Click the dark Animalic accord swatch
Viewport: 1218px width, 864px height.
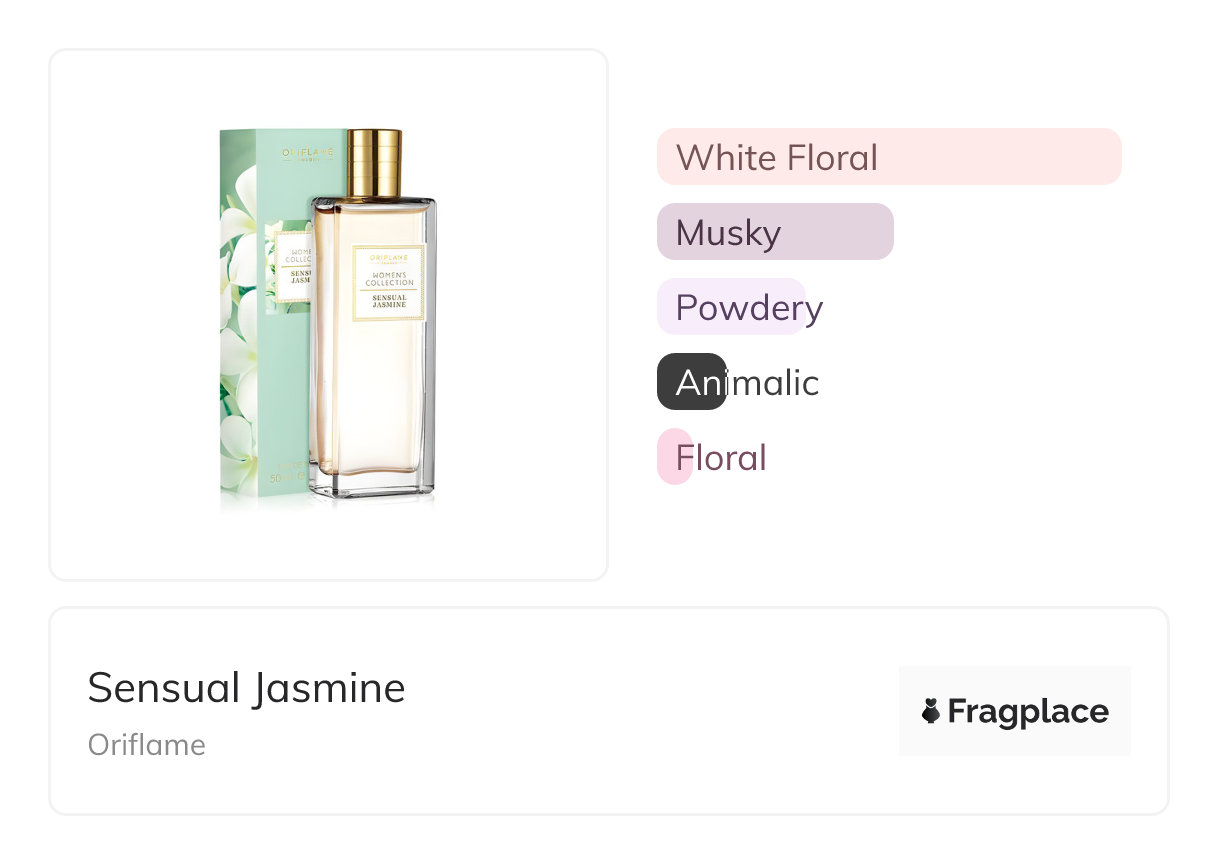pos(691,382)
